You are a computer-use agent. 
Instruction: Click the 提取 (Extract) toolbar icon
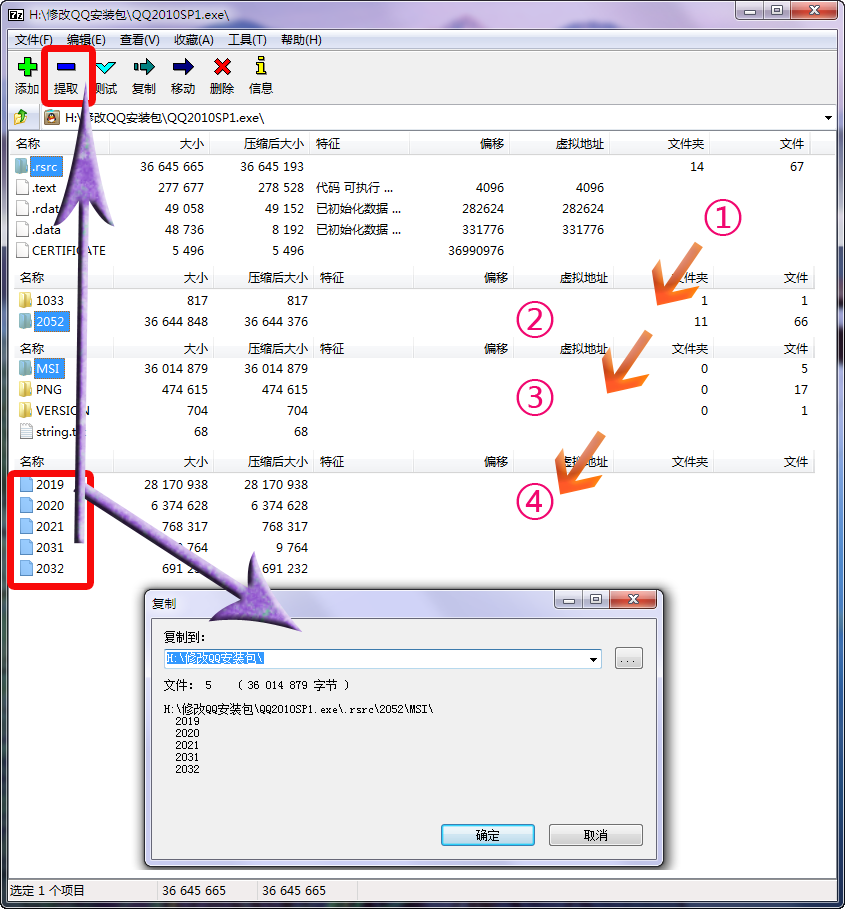click(x=65, y=74)
